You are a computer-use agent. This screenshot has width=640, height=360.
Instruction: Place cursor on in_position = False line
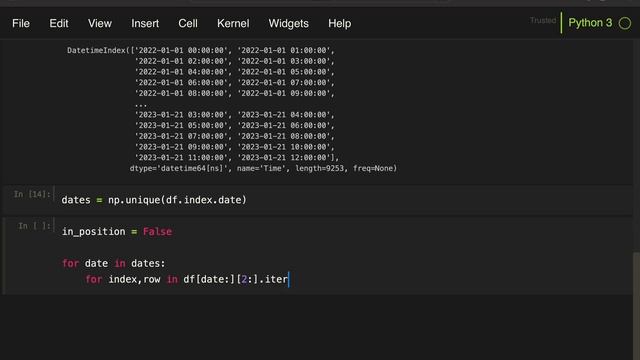click(117, 232)
